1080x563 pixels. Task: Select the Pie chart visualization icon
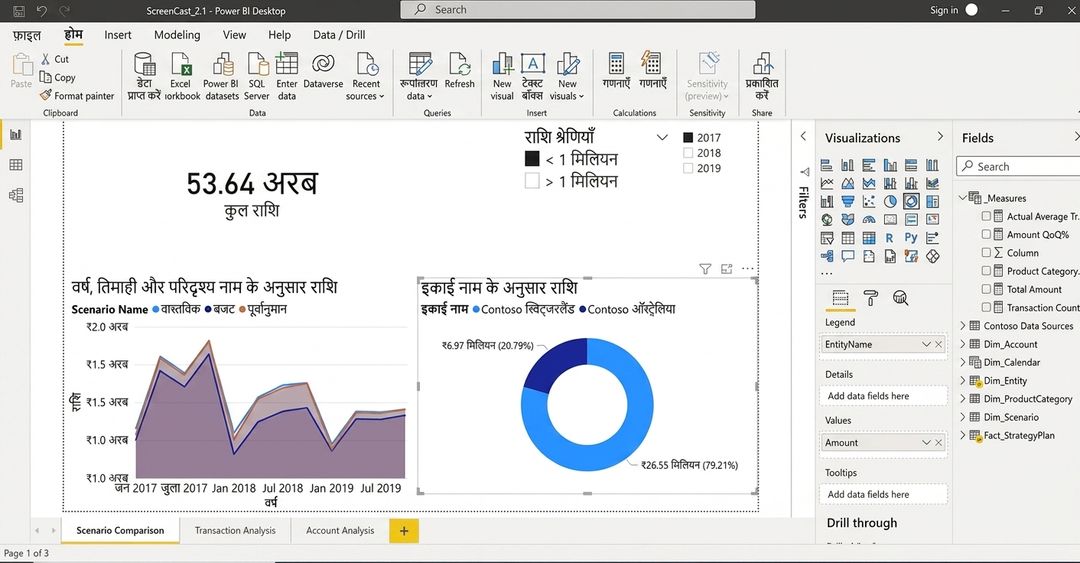[890, 201]
